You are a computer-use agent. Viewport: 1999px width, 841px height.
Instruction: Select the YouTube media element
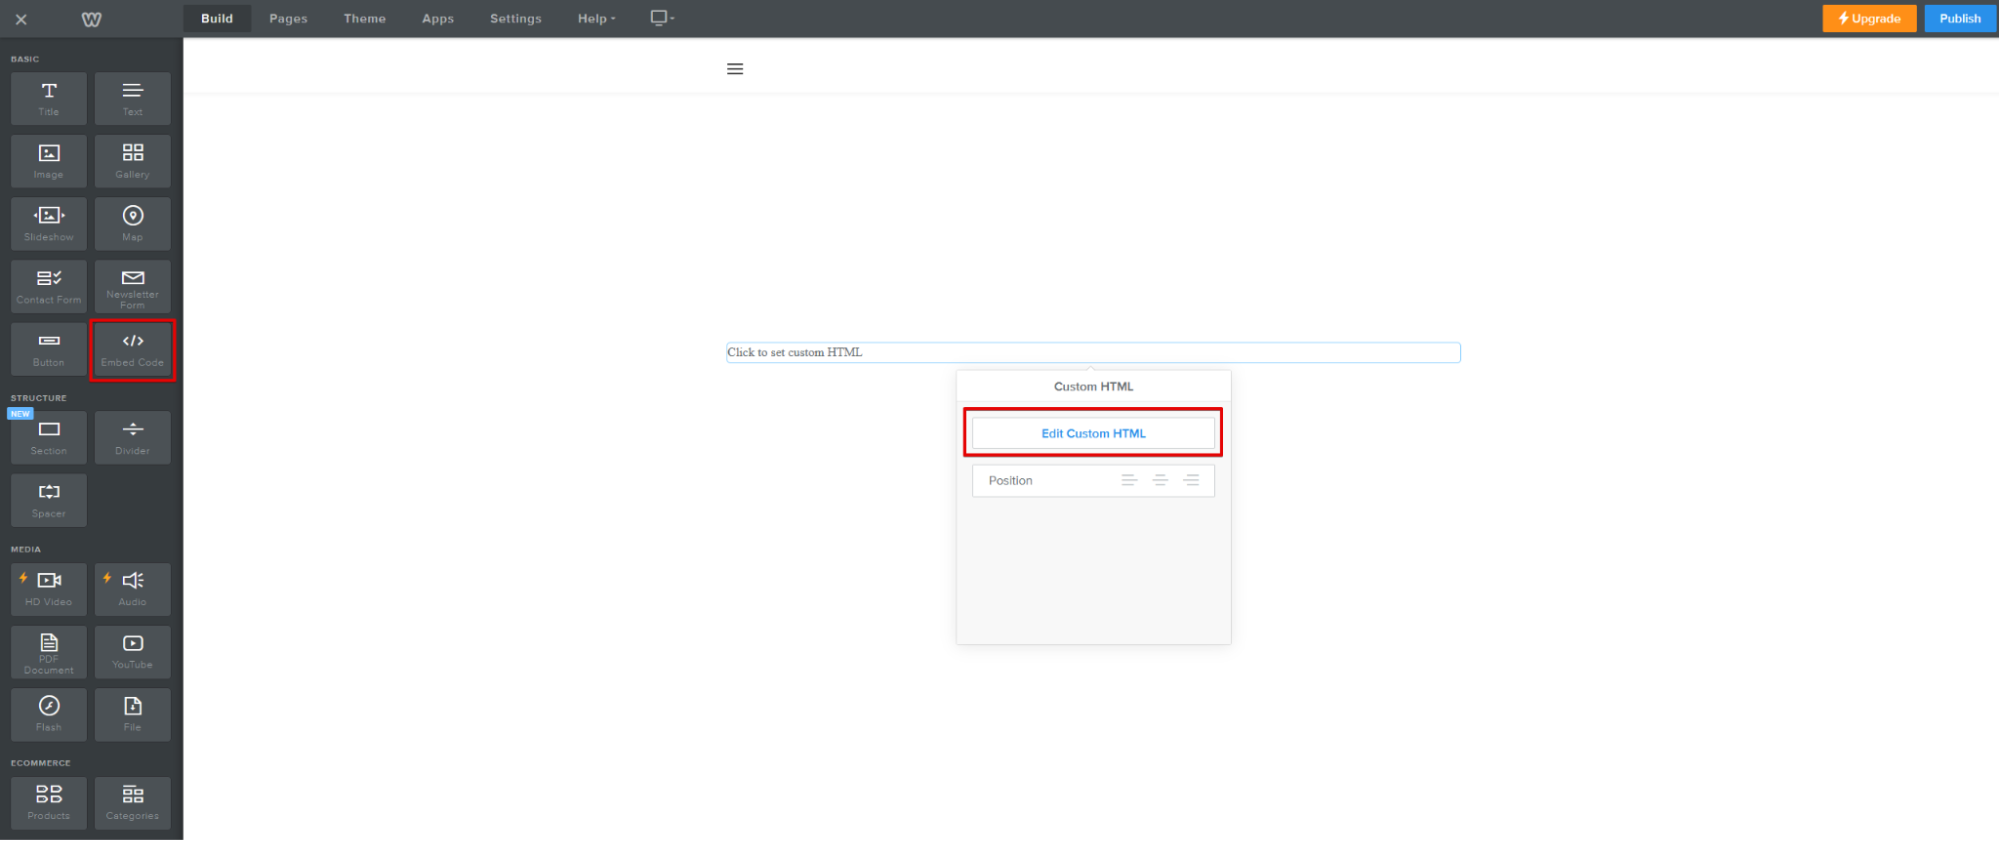[x=132, y=652]
